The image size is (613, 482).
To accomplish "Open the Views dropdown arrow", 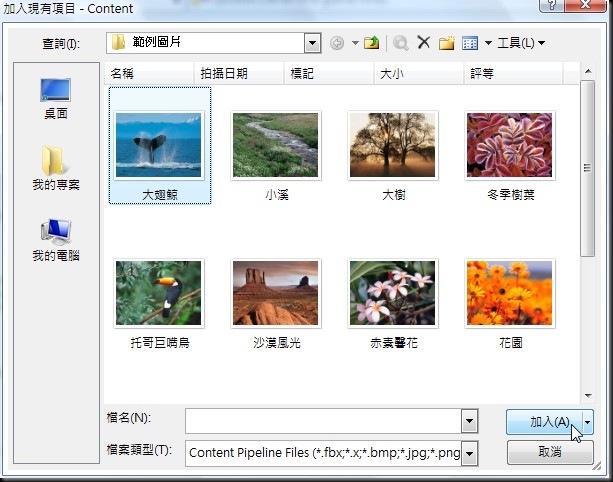I will 488,43.
